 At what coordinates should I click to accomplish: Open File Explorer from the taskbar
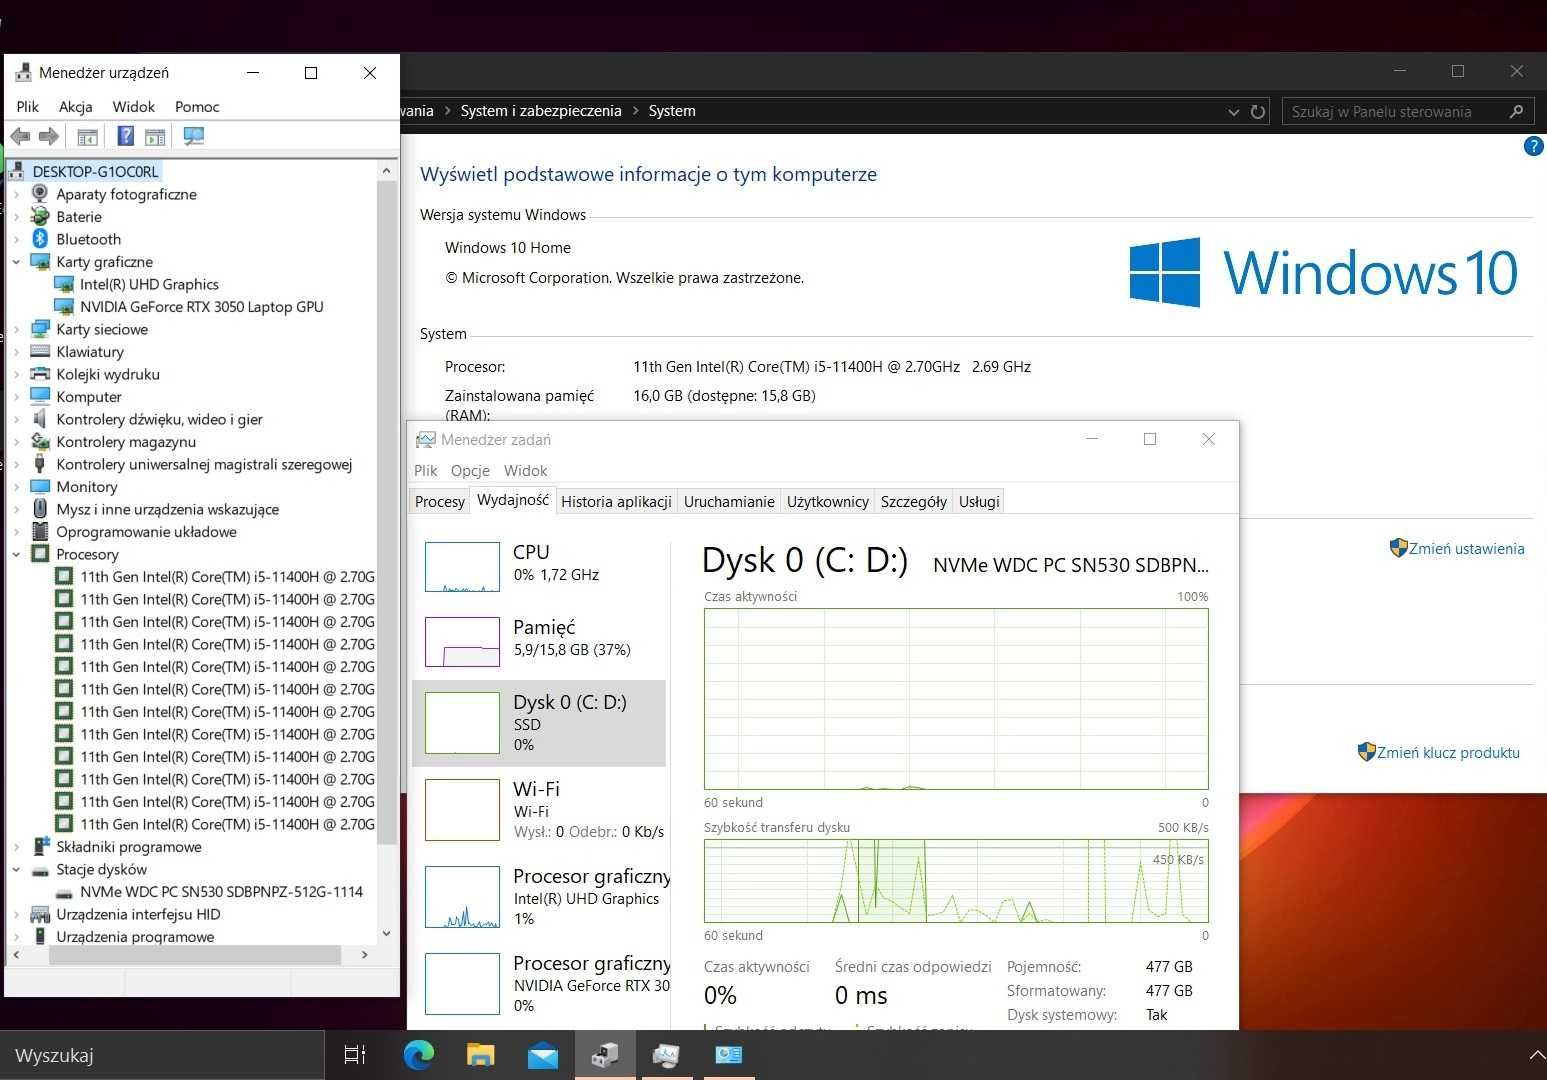pyautogui.click(x=481, y=1054)
